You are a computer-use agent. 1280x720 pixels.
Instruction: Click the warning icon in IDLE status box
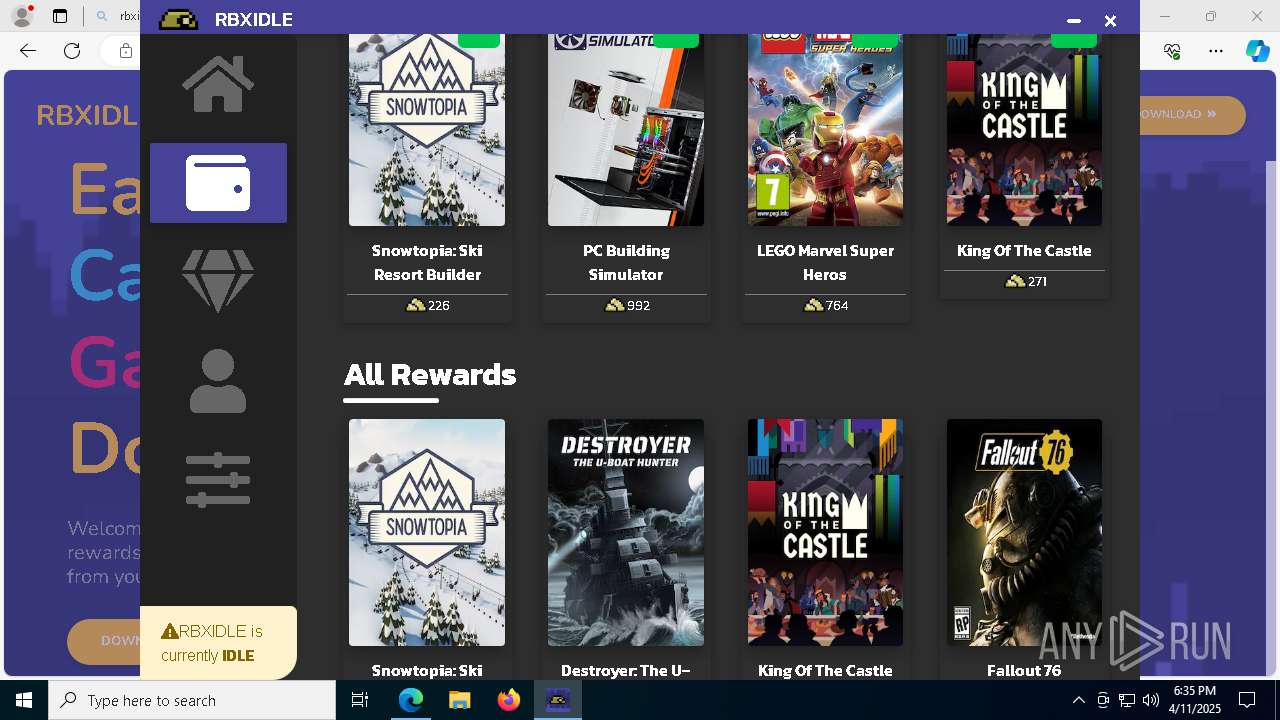pyautogui.click(x=169, y=631)
